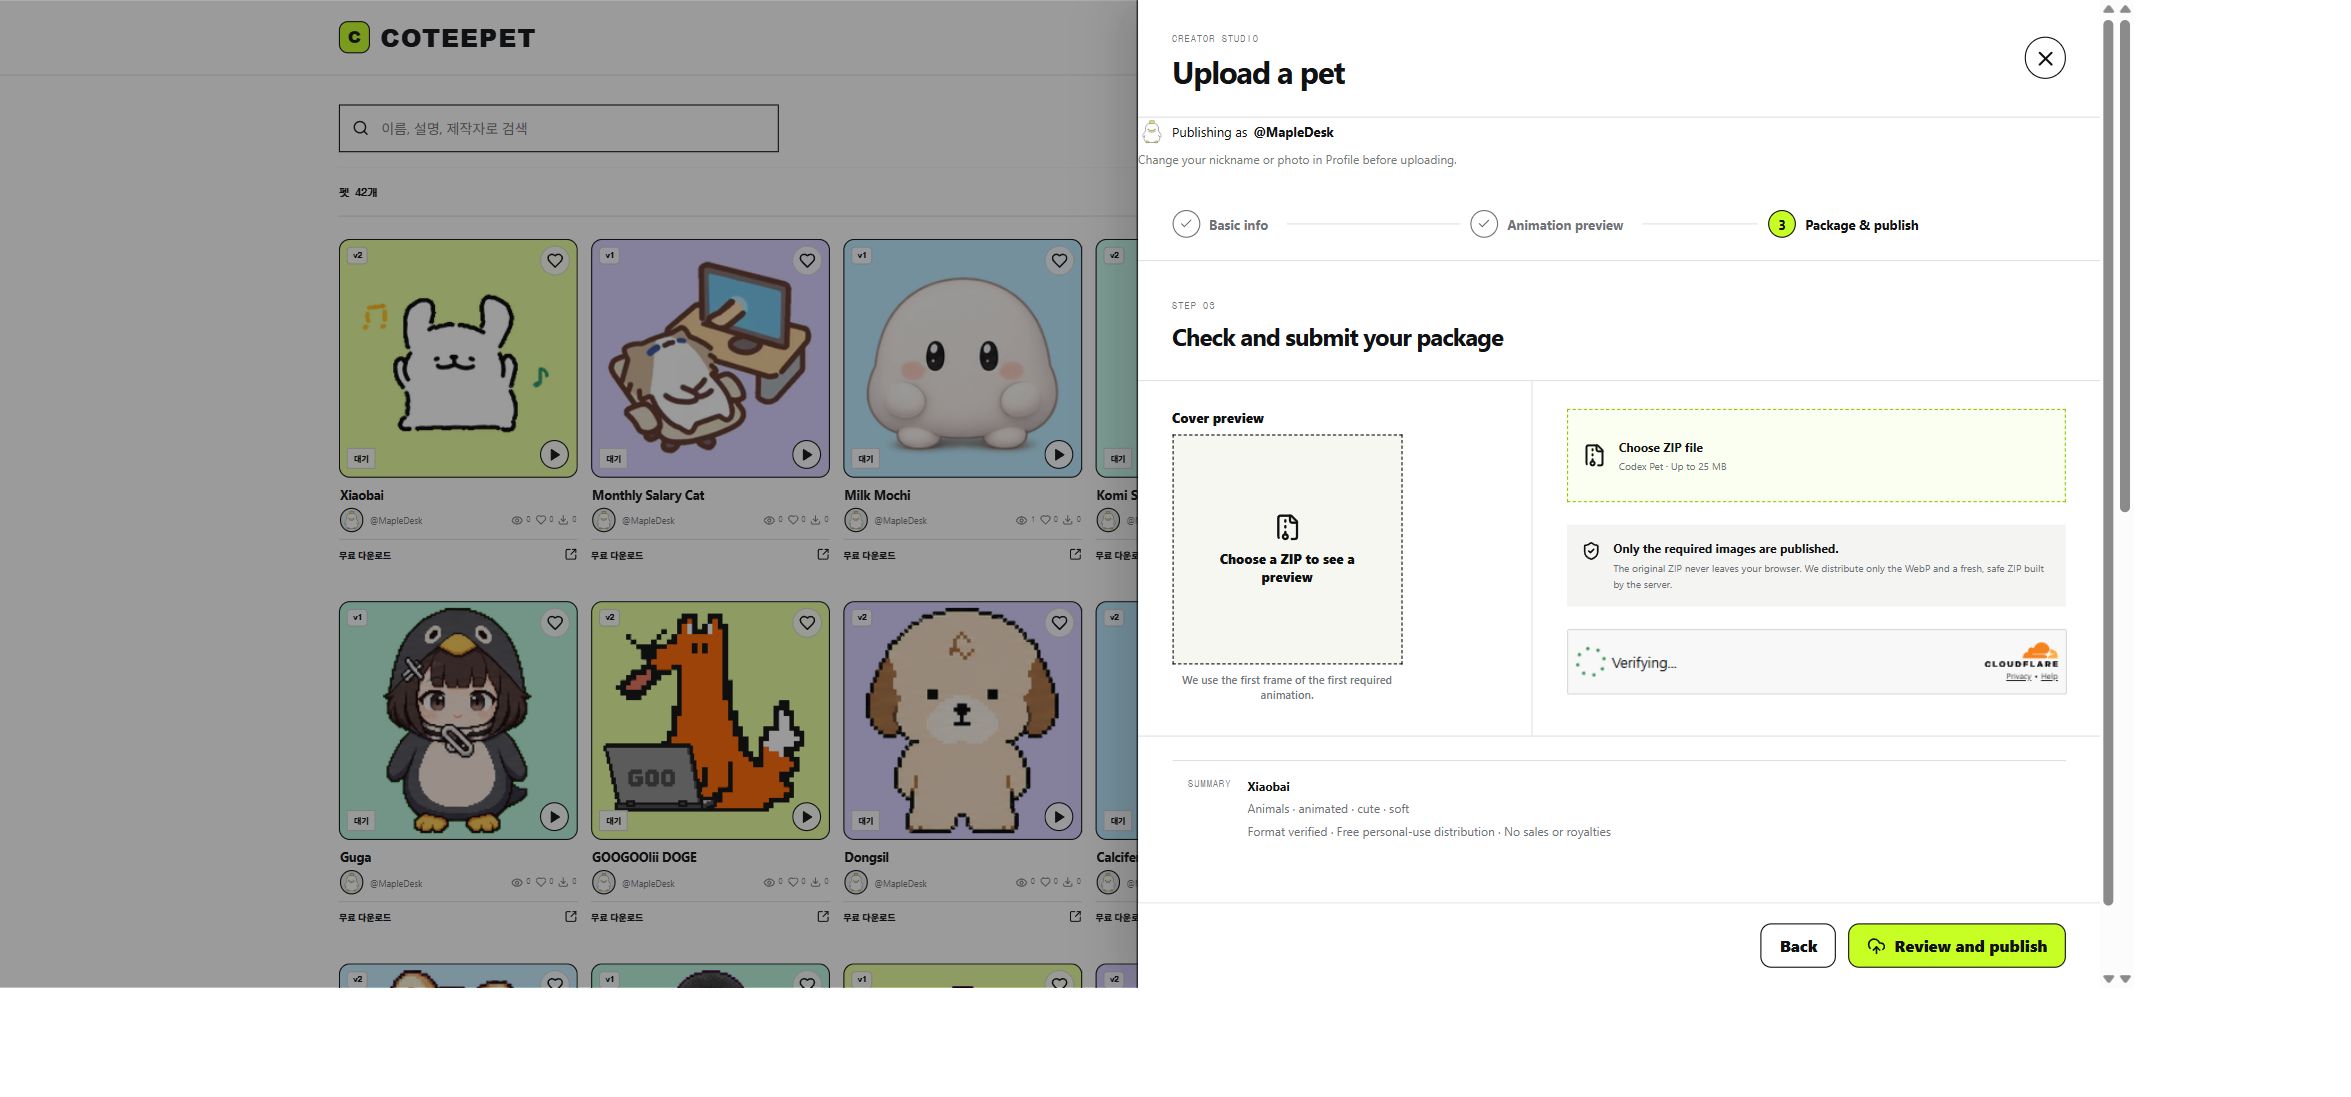Play the Xiaobai animation

[554, 454]
